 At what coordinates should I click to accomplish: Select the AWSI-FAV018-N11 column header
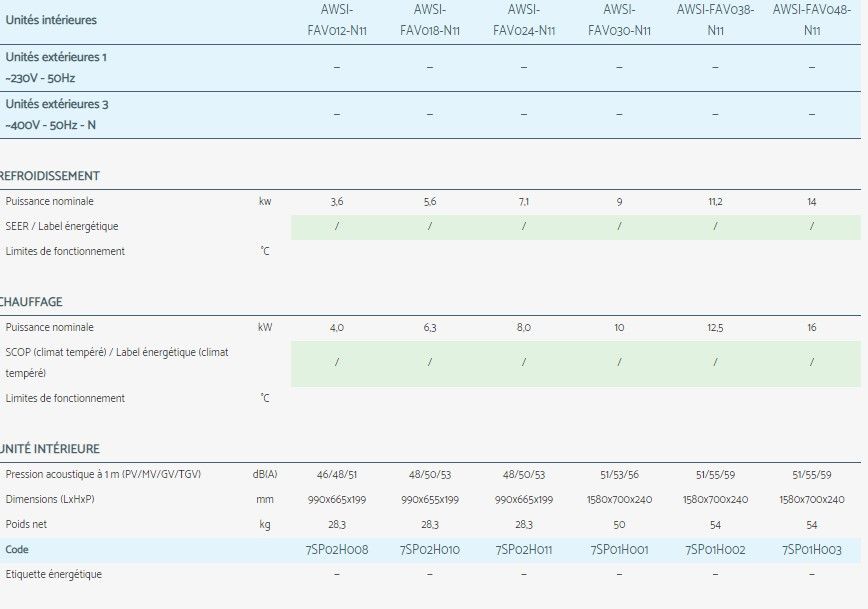(x=429, y=20)
